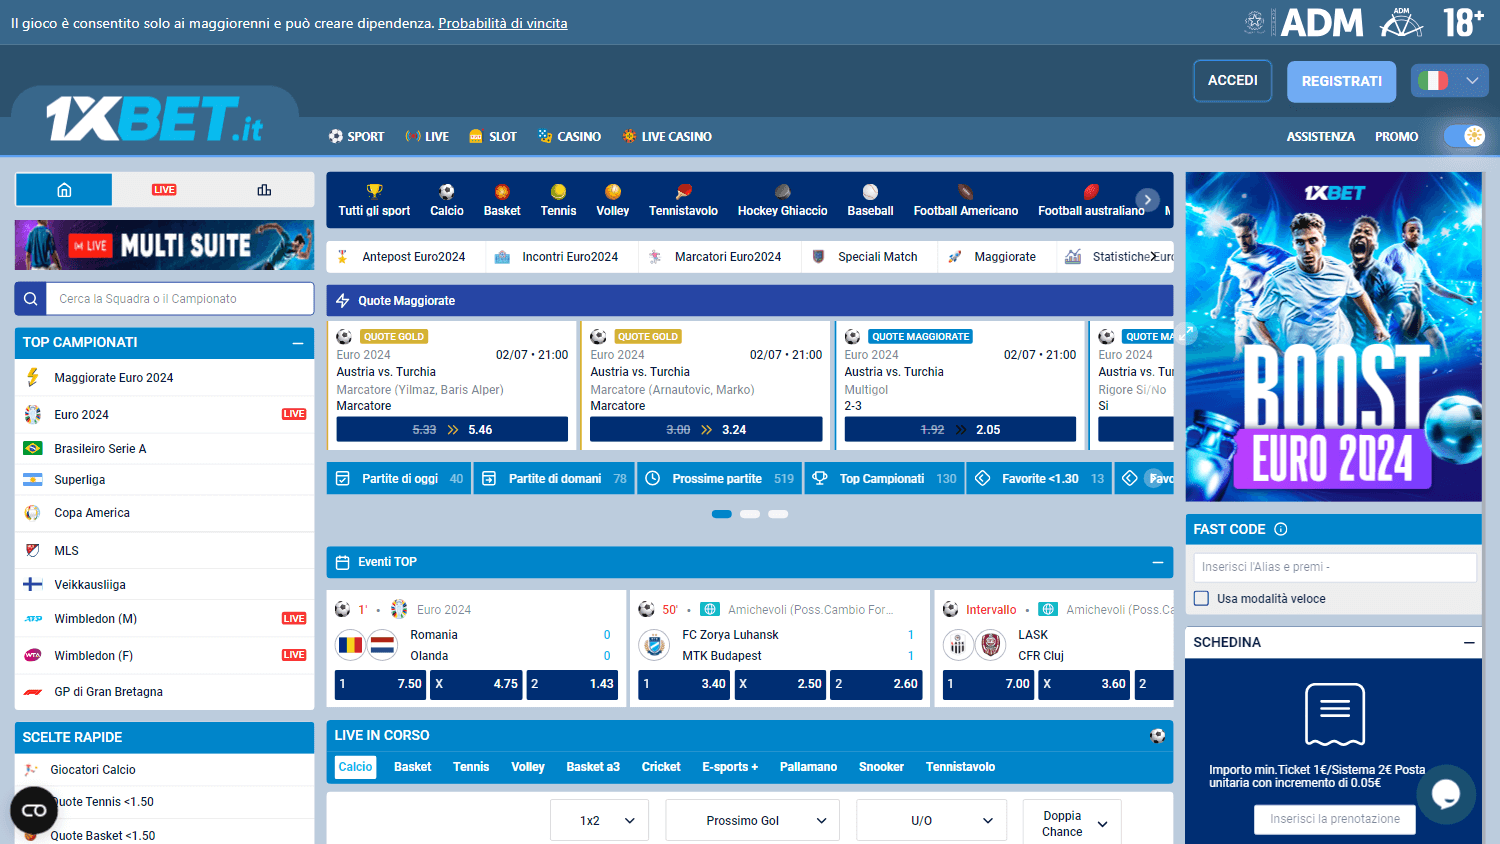Select Romania win odds 7.50
The width and height of the screenshot is (1500, 844).
pos(381,684)
